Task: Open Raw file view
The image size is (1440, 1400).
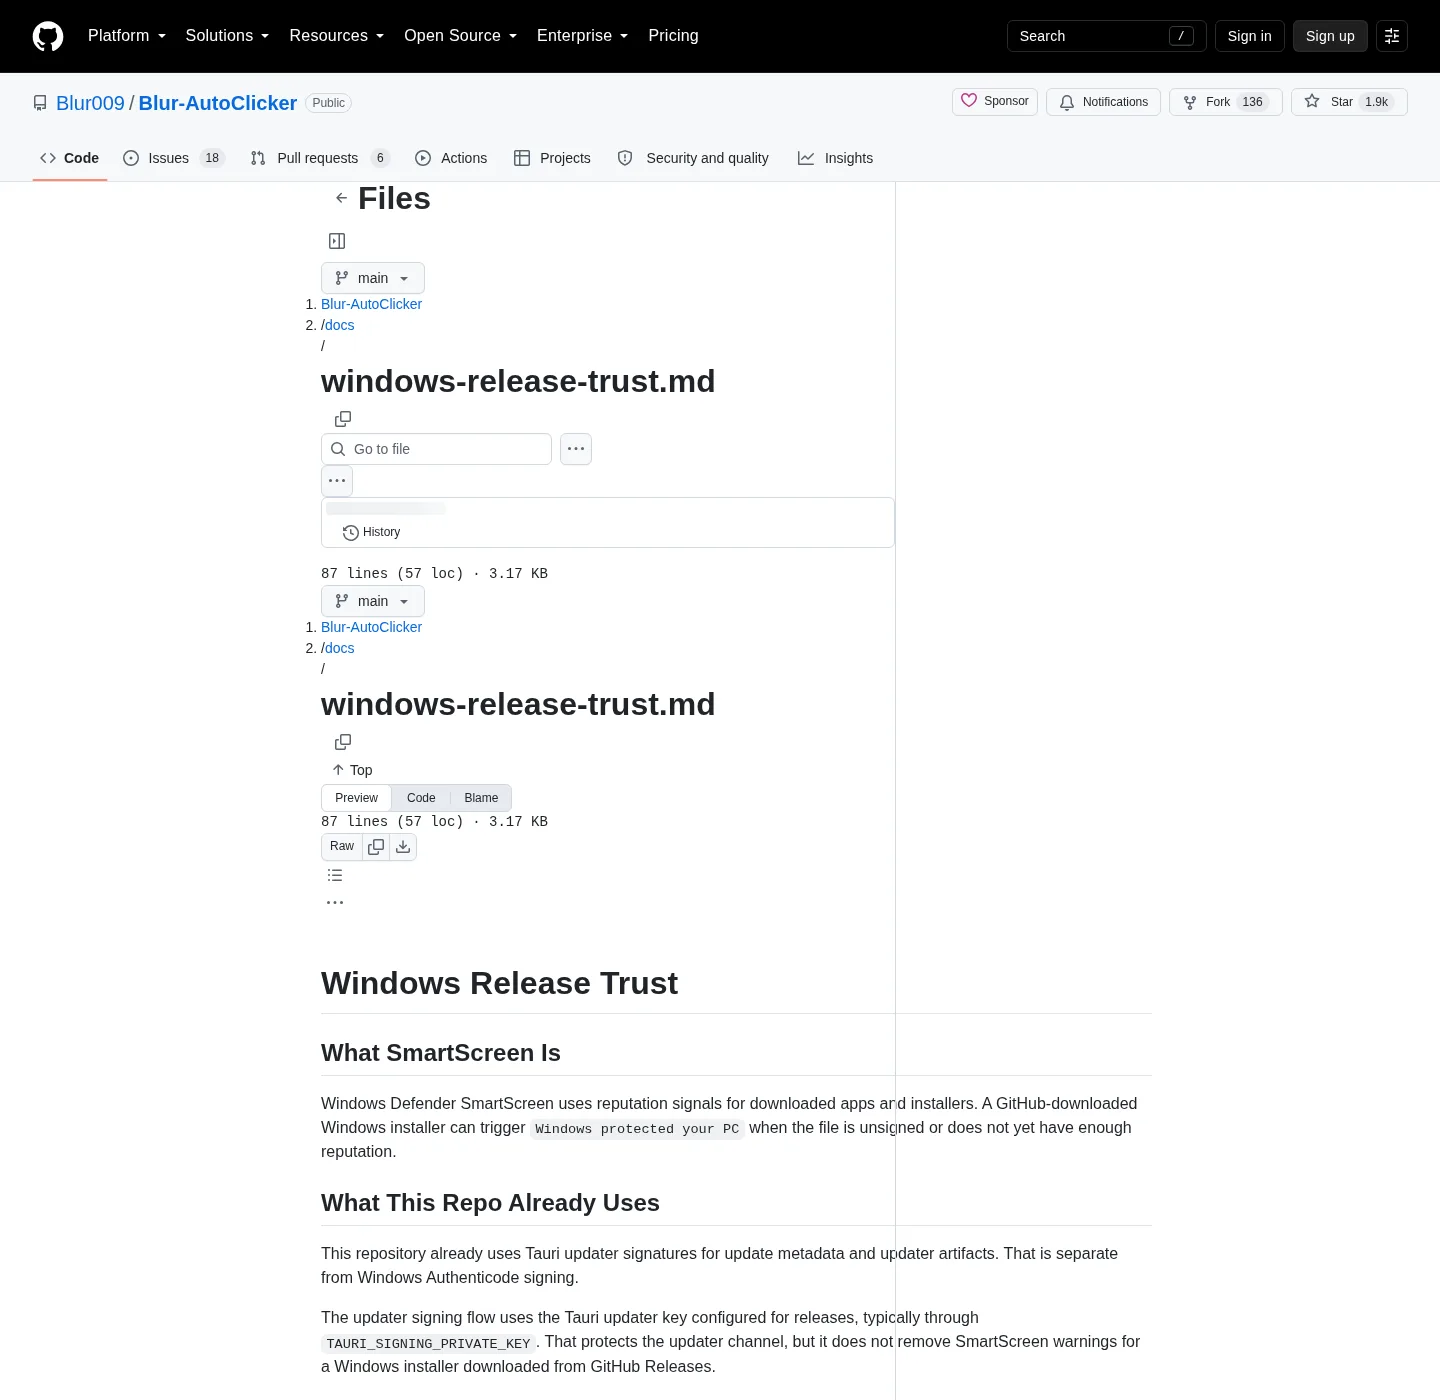Action: [x=342, y=847]
